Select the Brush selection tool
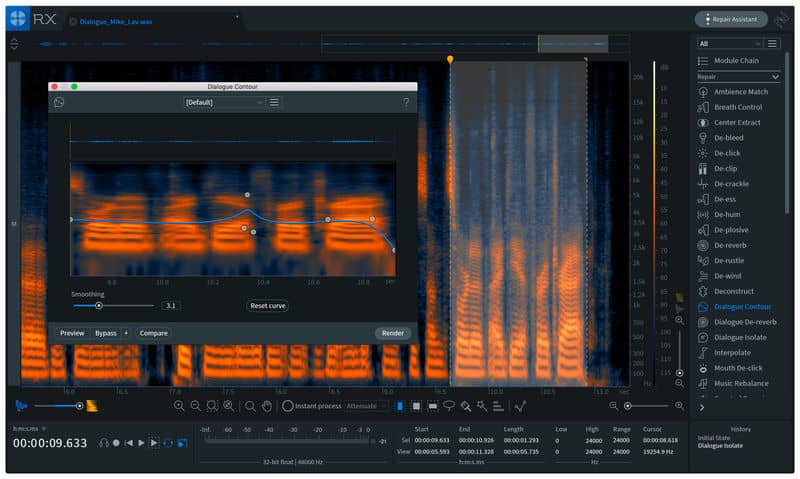The height and width of the screenshot is (479, 800). point(466,406)
